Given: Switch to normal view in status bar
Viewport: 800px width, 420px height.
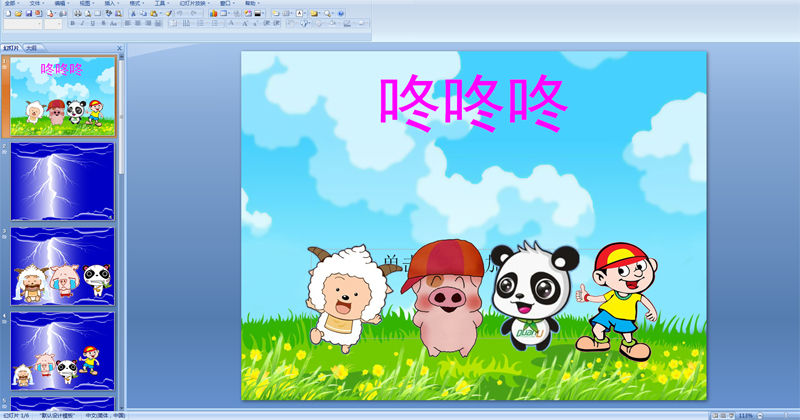Looking at the screenshot, I should 715,415.
